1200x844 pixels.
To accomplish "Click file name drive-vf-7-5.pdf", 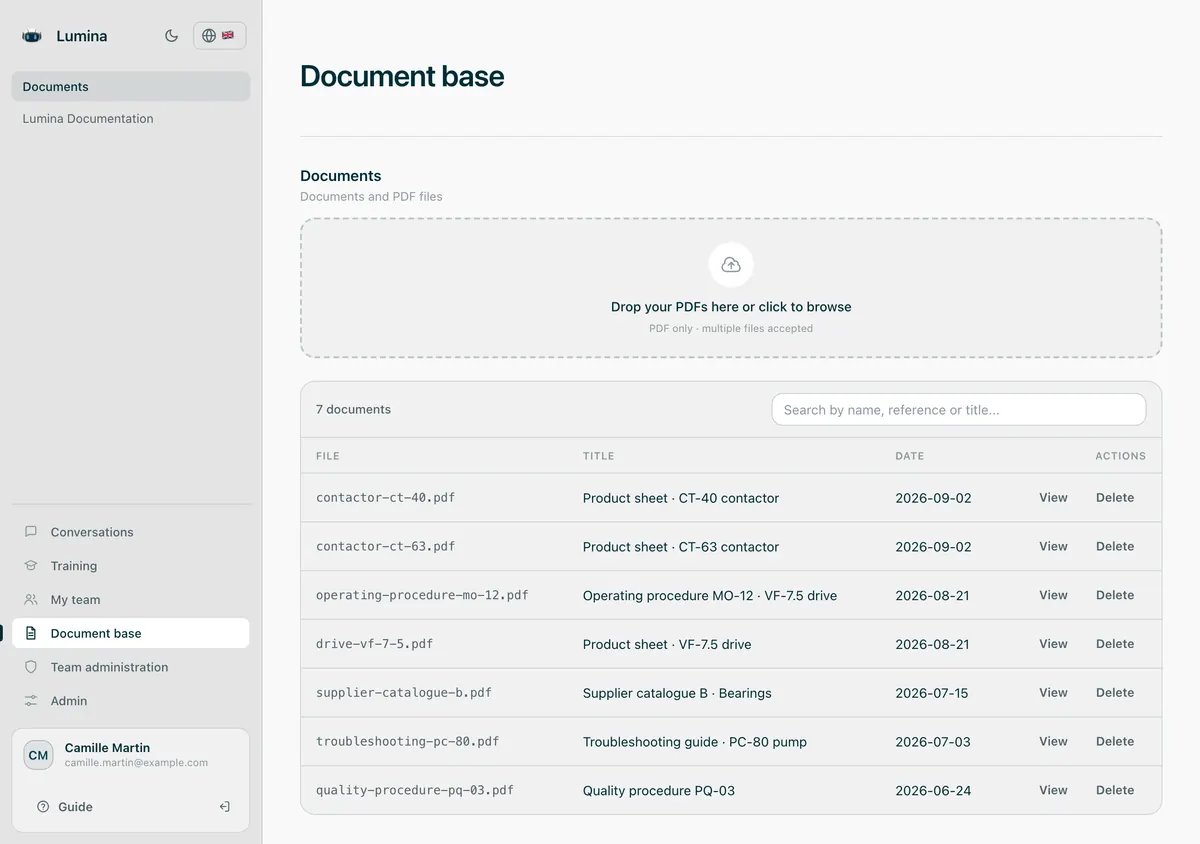I will (x=375, y=644).
